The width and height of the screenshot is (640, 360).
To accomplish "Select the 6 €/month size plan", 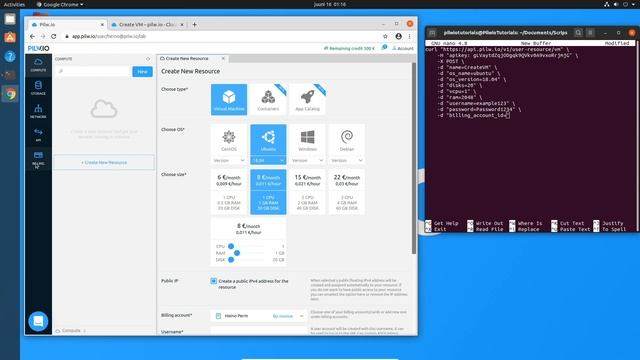I will point(229,192).
